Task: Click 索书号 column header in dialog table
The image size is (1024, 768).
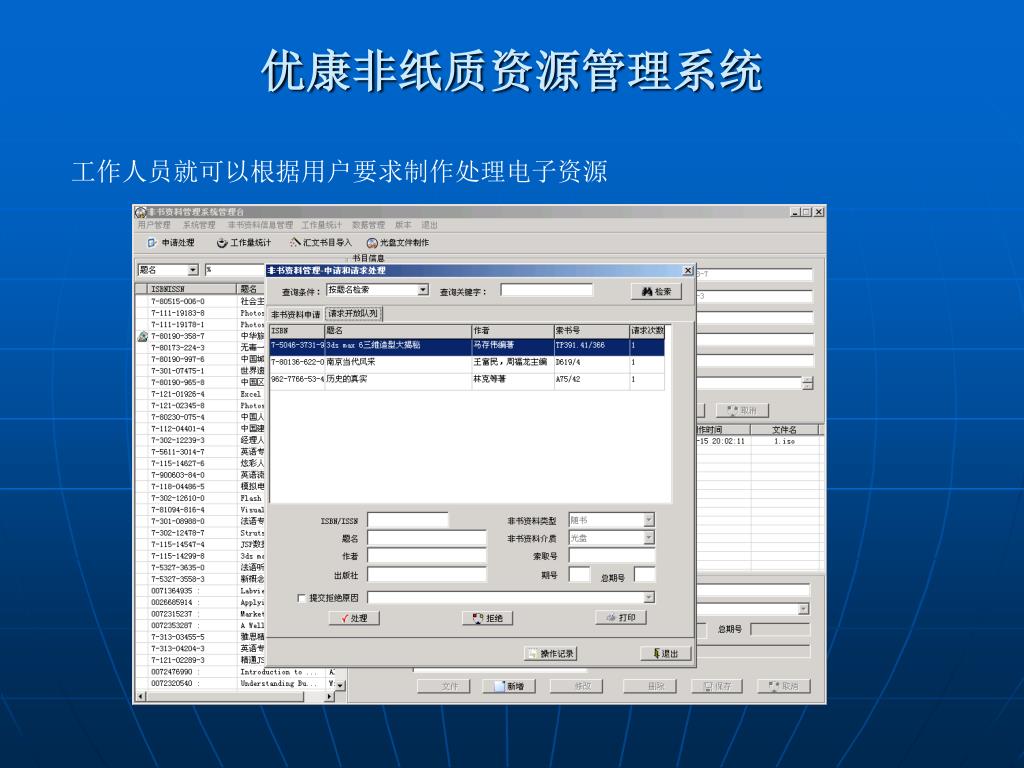Action: (x=592, y=331)
